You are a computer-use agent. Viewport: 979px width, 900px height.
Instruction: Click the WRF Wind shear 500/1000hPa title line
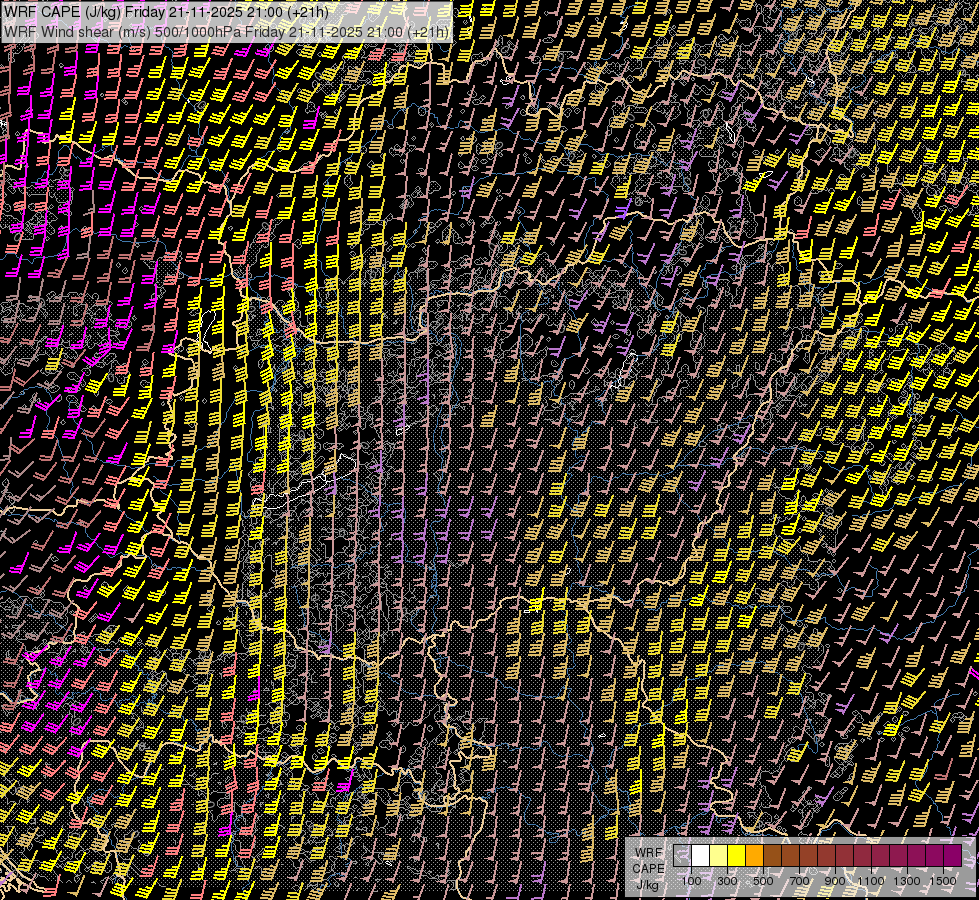click(226, 32)
